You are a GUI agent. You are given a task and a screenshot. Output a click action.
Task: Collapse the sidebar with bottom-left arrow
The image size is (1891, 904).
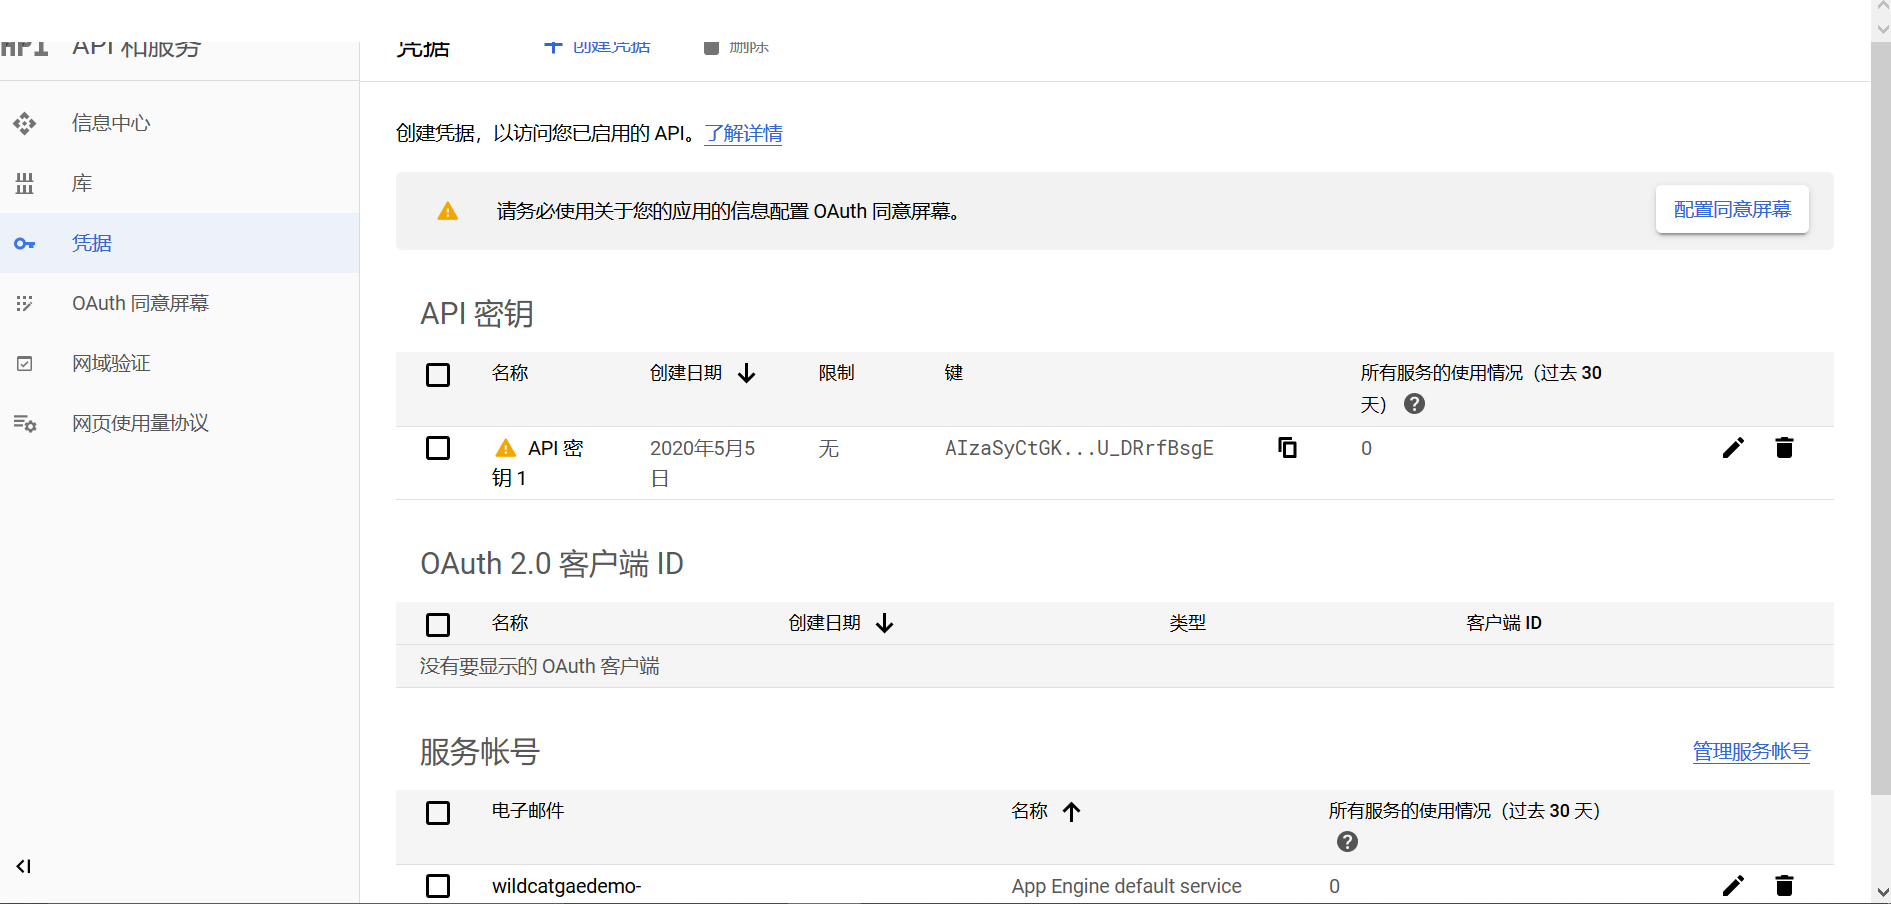[23, 867]
